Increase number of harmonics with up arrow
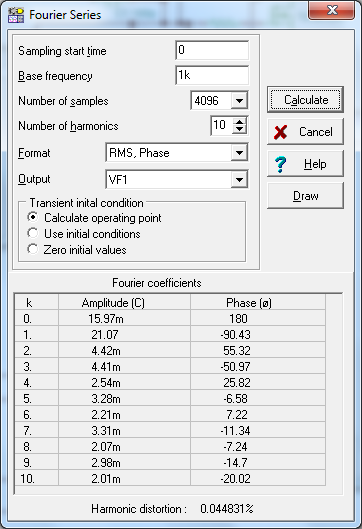Screen dimensions: 362x529 pyautogui.click(x=240, y=122)
